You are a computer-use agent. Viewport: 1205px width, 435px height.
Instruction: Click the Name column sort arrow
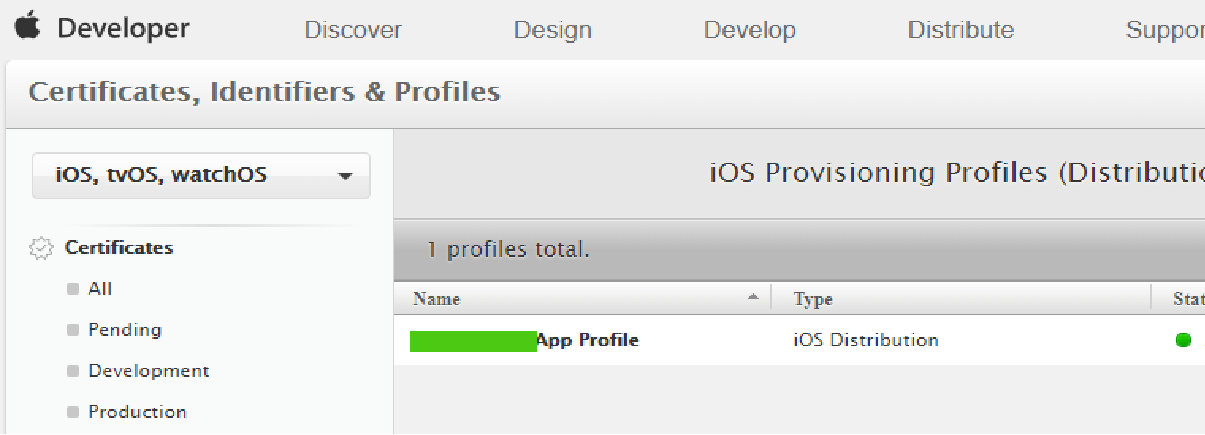click(752, 297)
